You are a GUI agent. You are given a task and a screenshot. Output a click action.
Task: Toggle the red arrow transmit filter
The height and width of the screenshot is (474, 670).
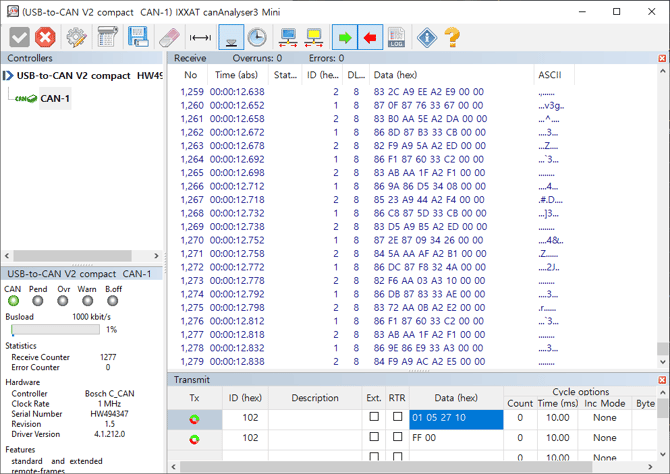click(372, 37)
